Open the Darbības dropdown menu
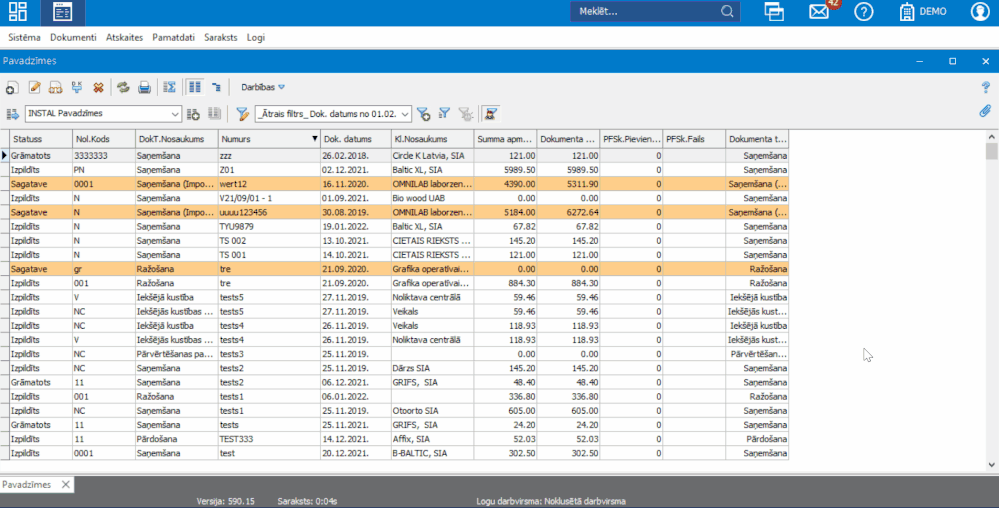The width and height of the screenshot is (999, 508). click(x=262, y=87)
